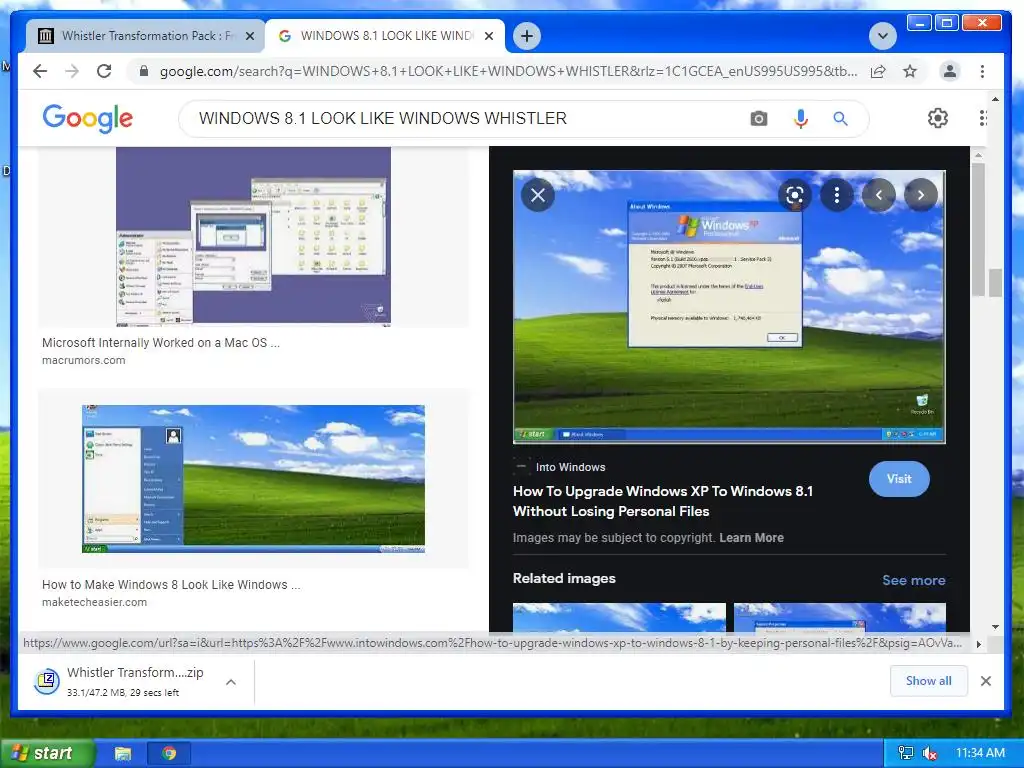Click the page scrollbar down arrow
Image resolution: width=1024 pixels, height=768 pixels.
coord(995,627)
